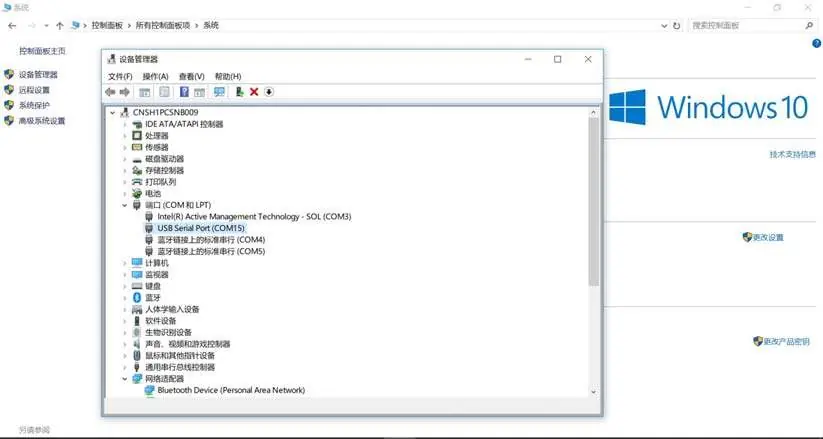Open the 帮助(H) menu
Image resolution: width=823 pixels, height=439 pixels.
pyautogui.click(x=228, y=77)
